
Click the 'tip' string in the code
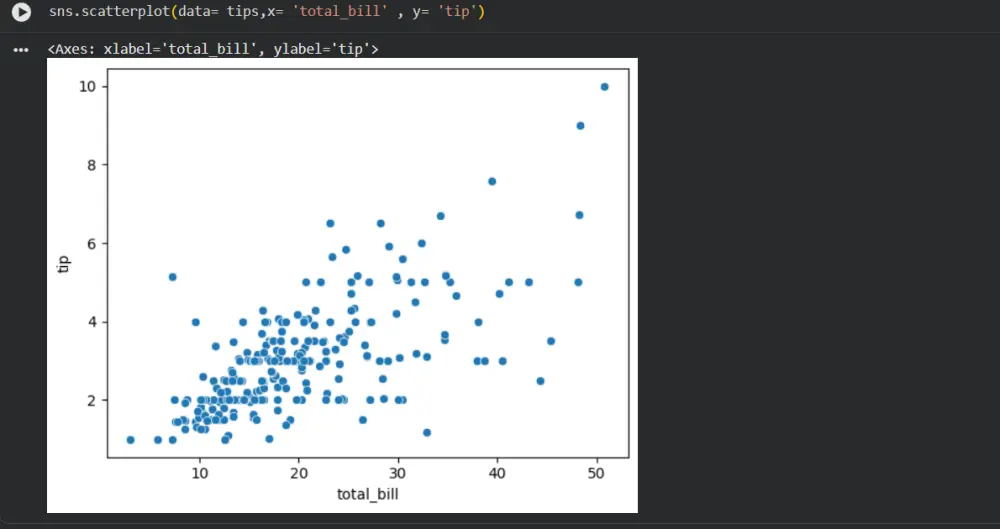(458, 12)
